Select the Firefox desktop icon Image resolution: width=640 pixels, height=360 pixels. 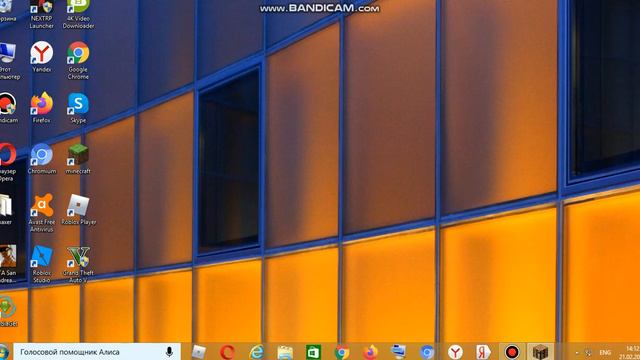(x=42, y=108)
